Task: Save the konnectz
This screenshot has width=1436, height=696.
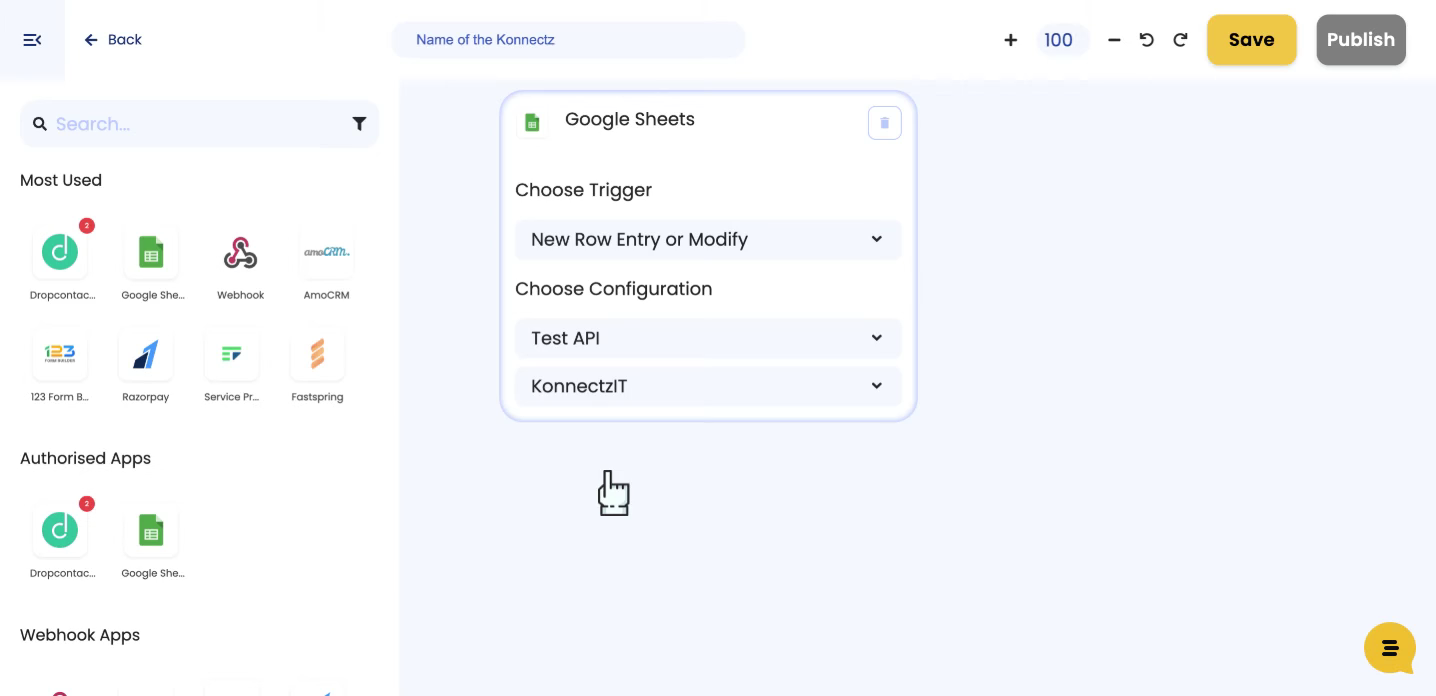Action: (x=1251, y=40)
